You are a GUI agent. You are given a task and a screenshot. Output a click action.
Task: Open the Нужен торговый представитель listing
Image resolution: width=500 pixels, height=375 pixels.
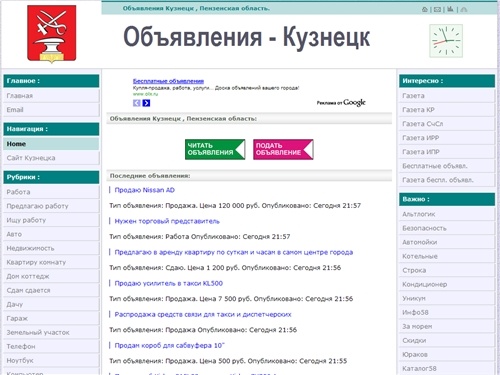[x=167, y=221]
